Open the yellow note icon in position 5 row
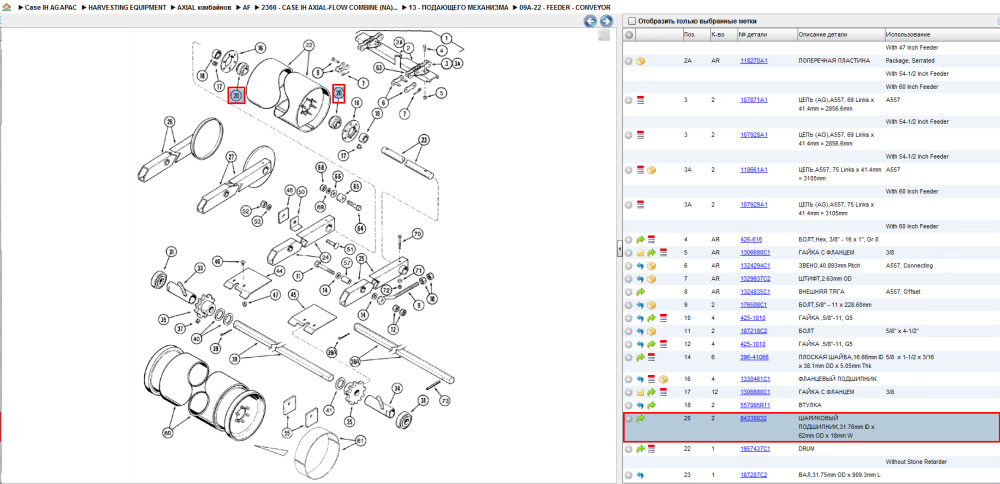The width and height of the screenshot is (1000, 484). click(x=641, y=253)
